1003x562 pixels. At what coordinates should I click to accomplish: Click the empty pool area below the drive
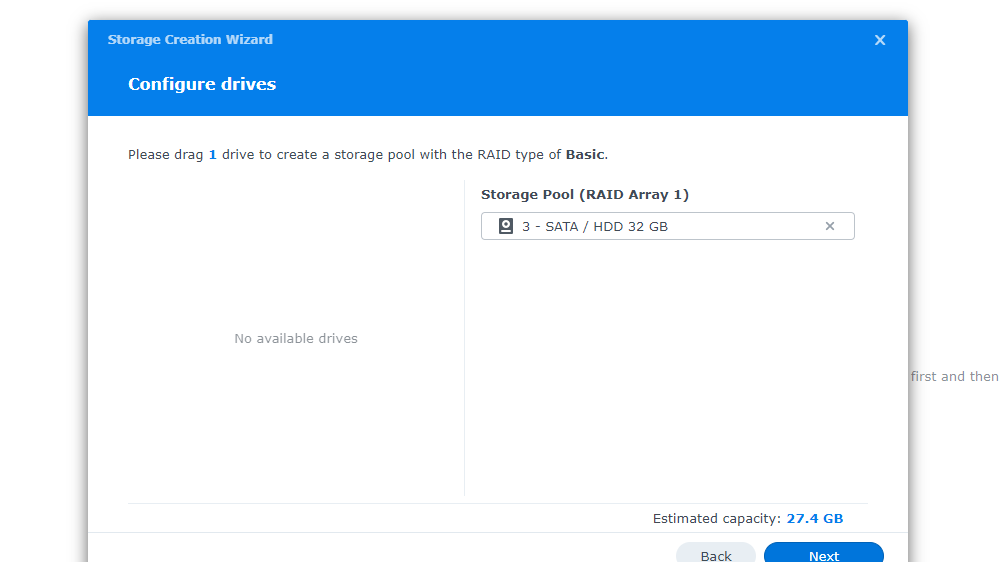(x=667, y=370)
